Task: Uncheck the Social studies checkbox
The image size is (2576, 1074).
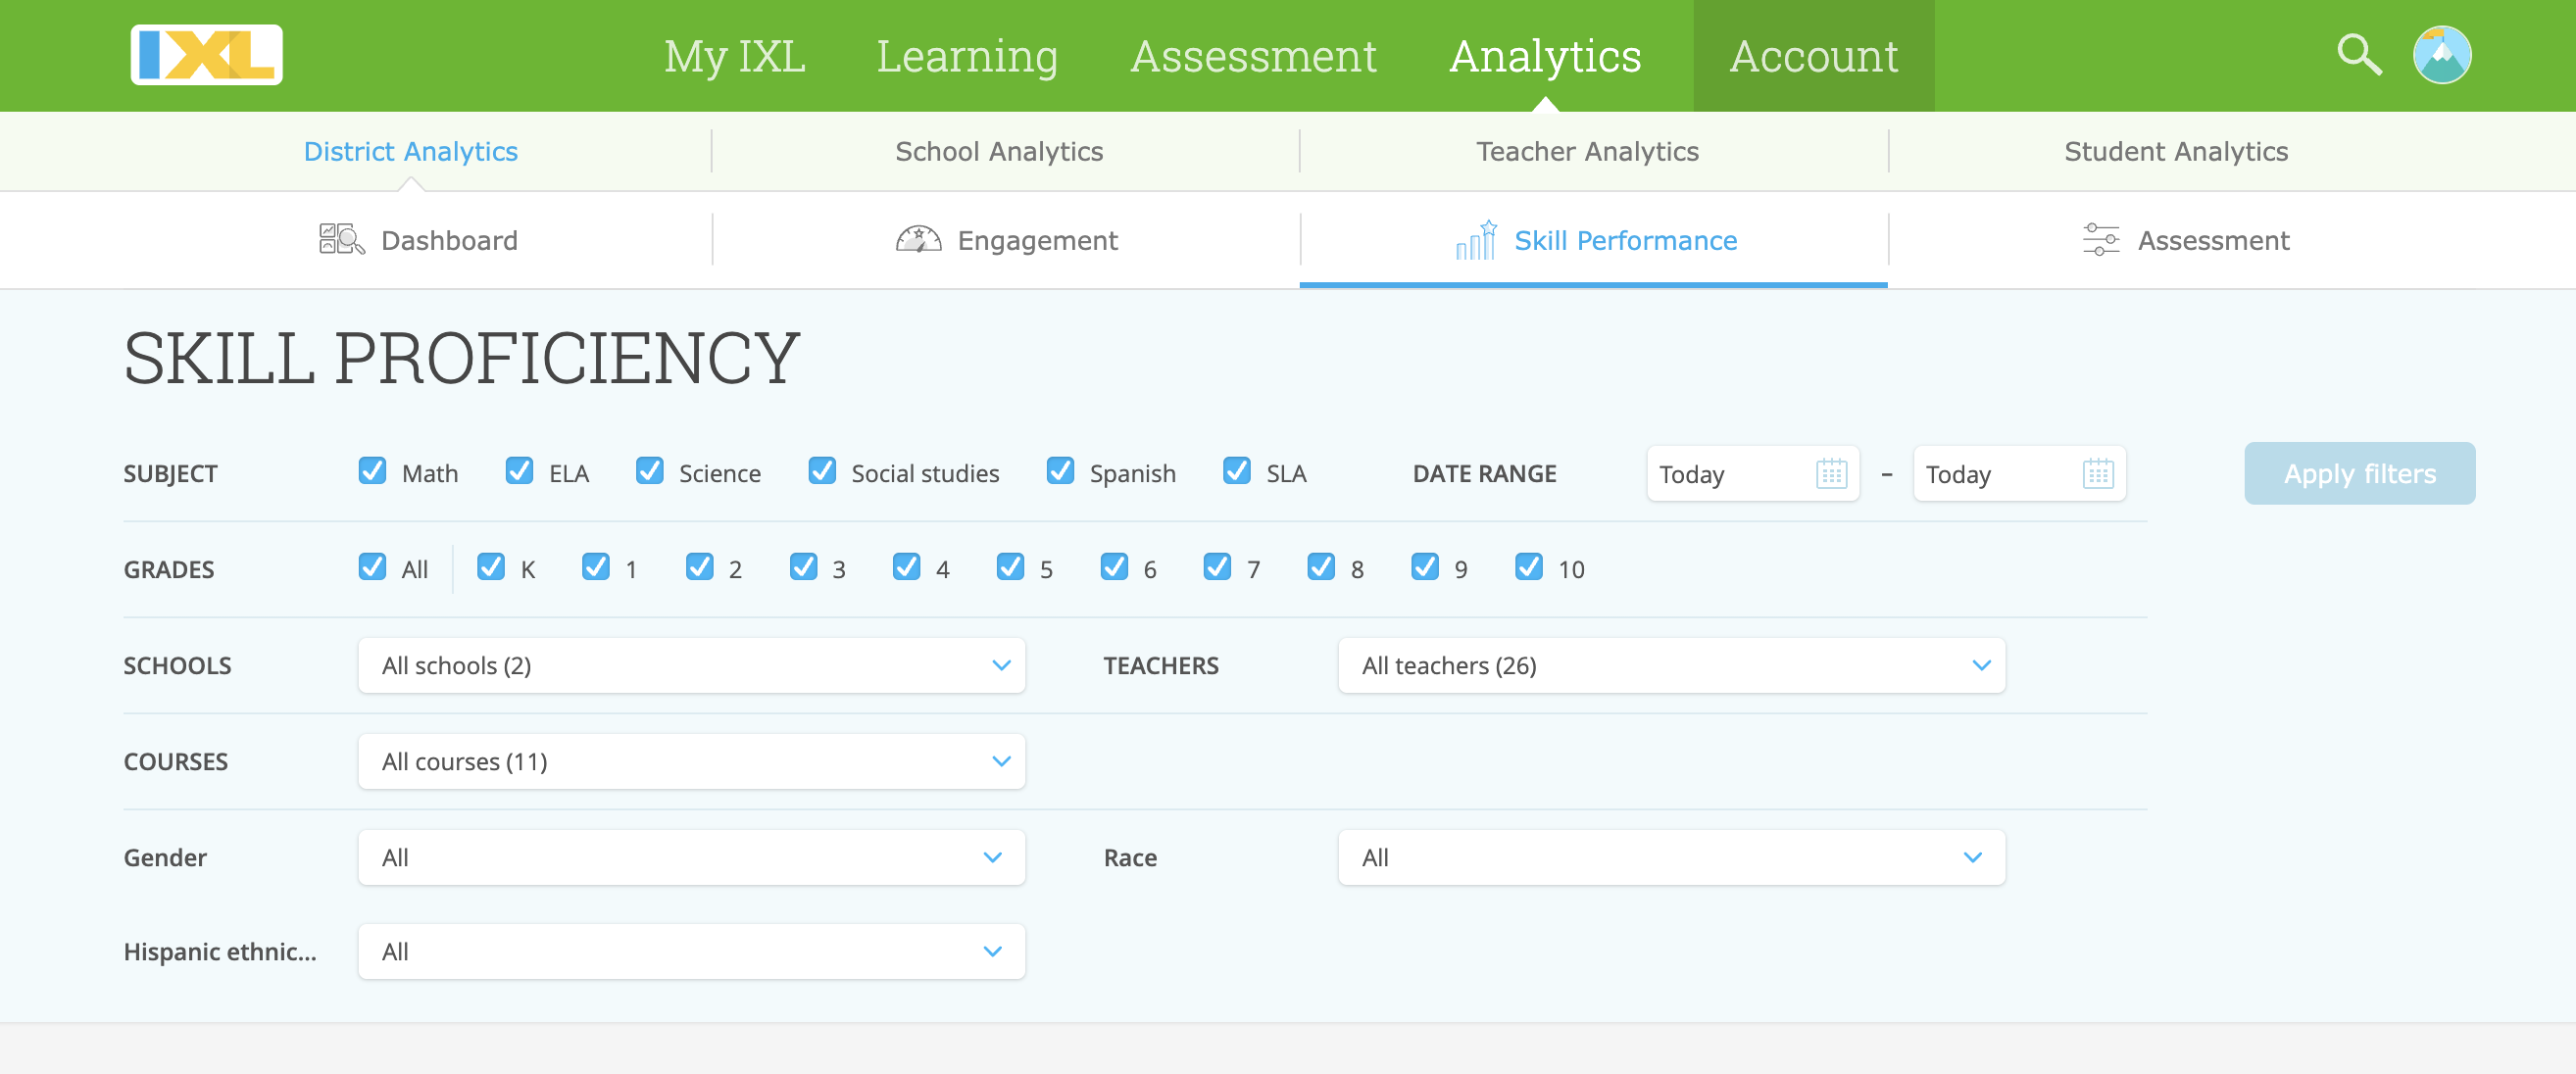Action: (822, 471)
